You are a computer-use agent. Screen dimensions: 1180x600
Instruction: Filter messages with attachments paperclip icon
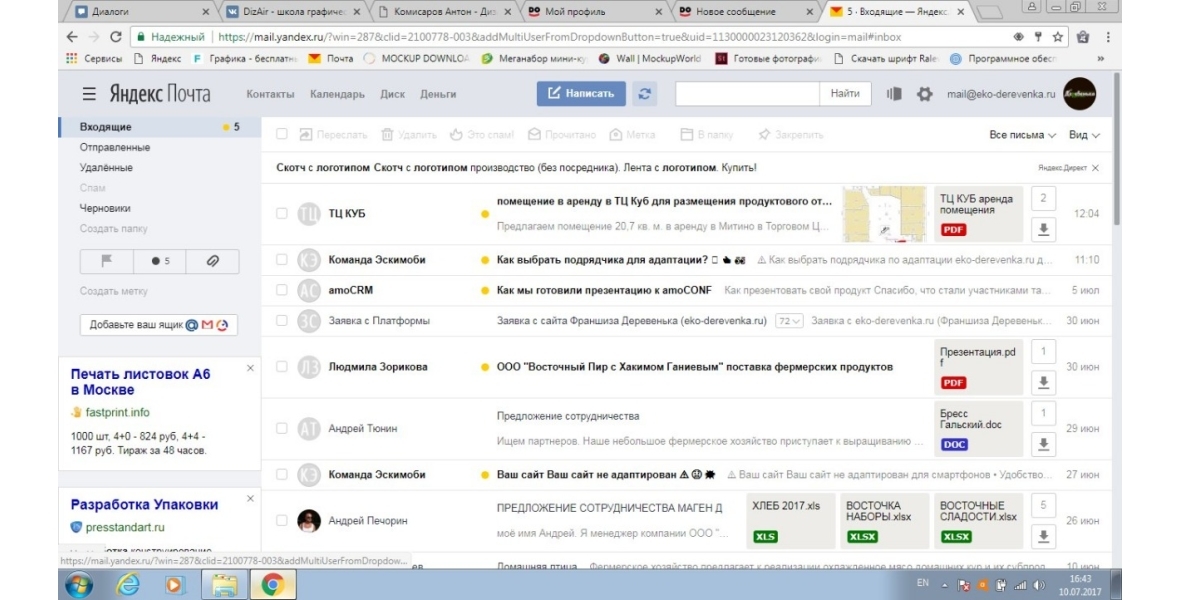coord(212,261)
